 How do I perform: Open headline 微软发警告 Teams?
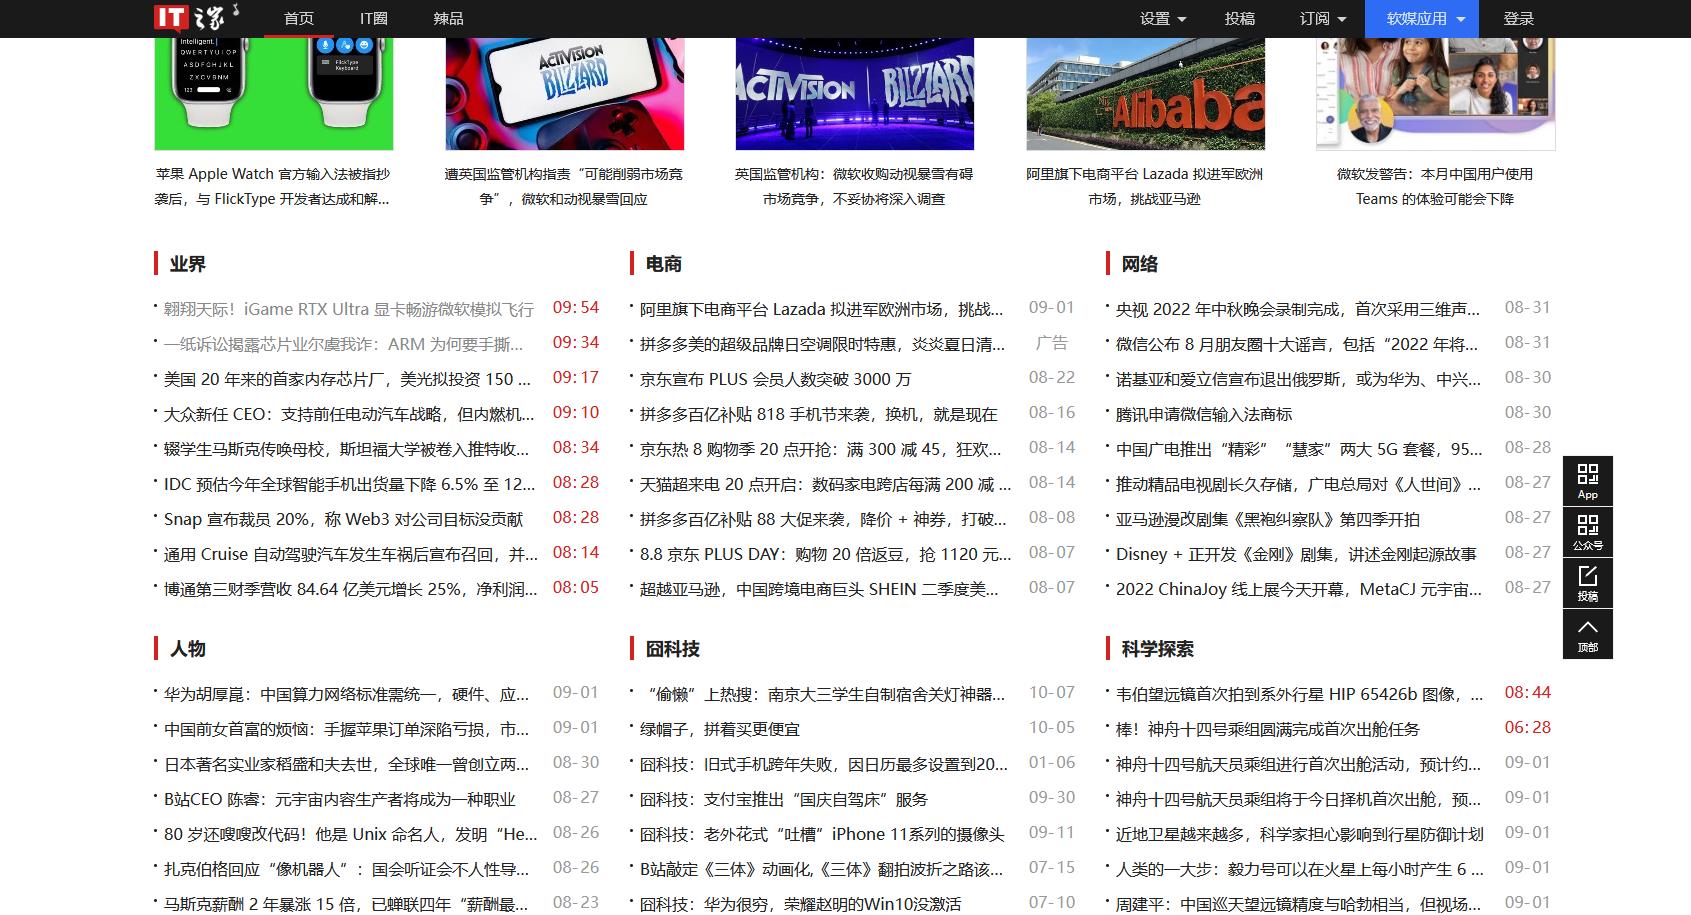[x=1435, y=186]
